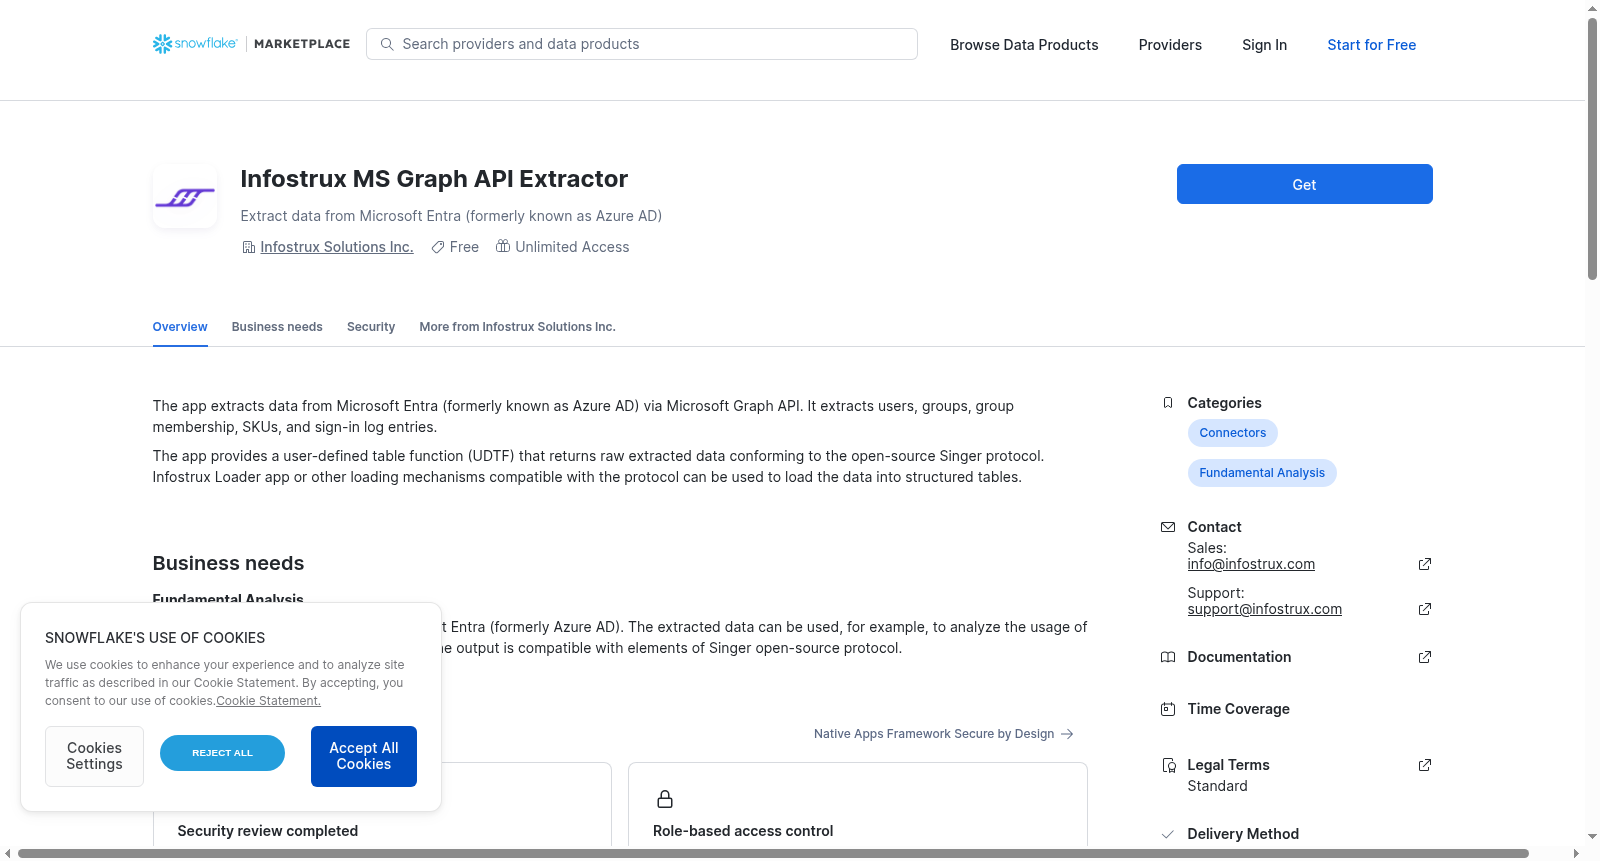The width and height of the screenshot is (1600, 861).
Task: Click the Snowflake logo
Action: (x=195, y=44)
